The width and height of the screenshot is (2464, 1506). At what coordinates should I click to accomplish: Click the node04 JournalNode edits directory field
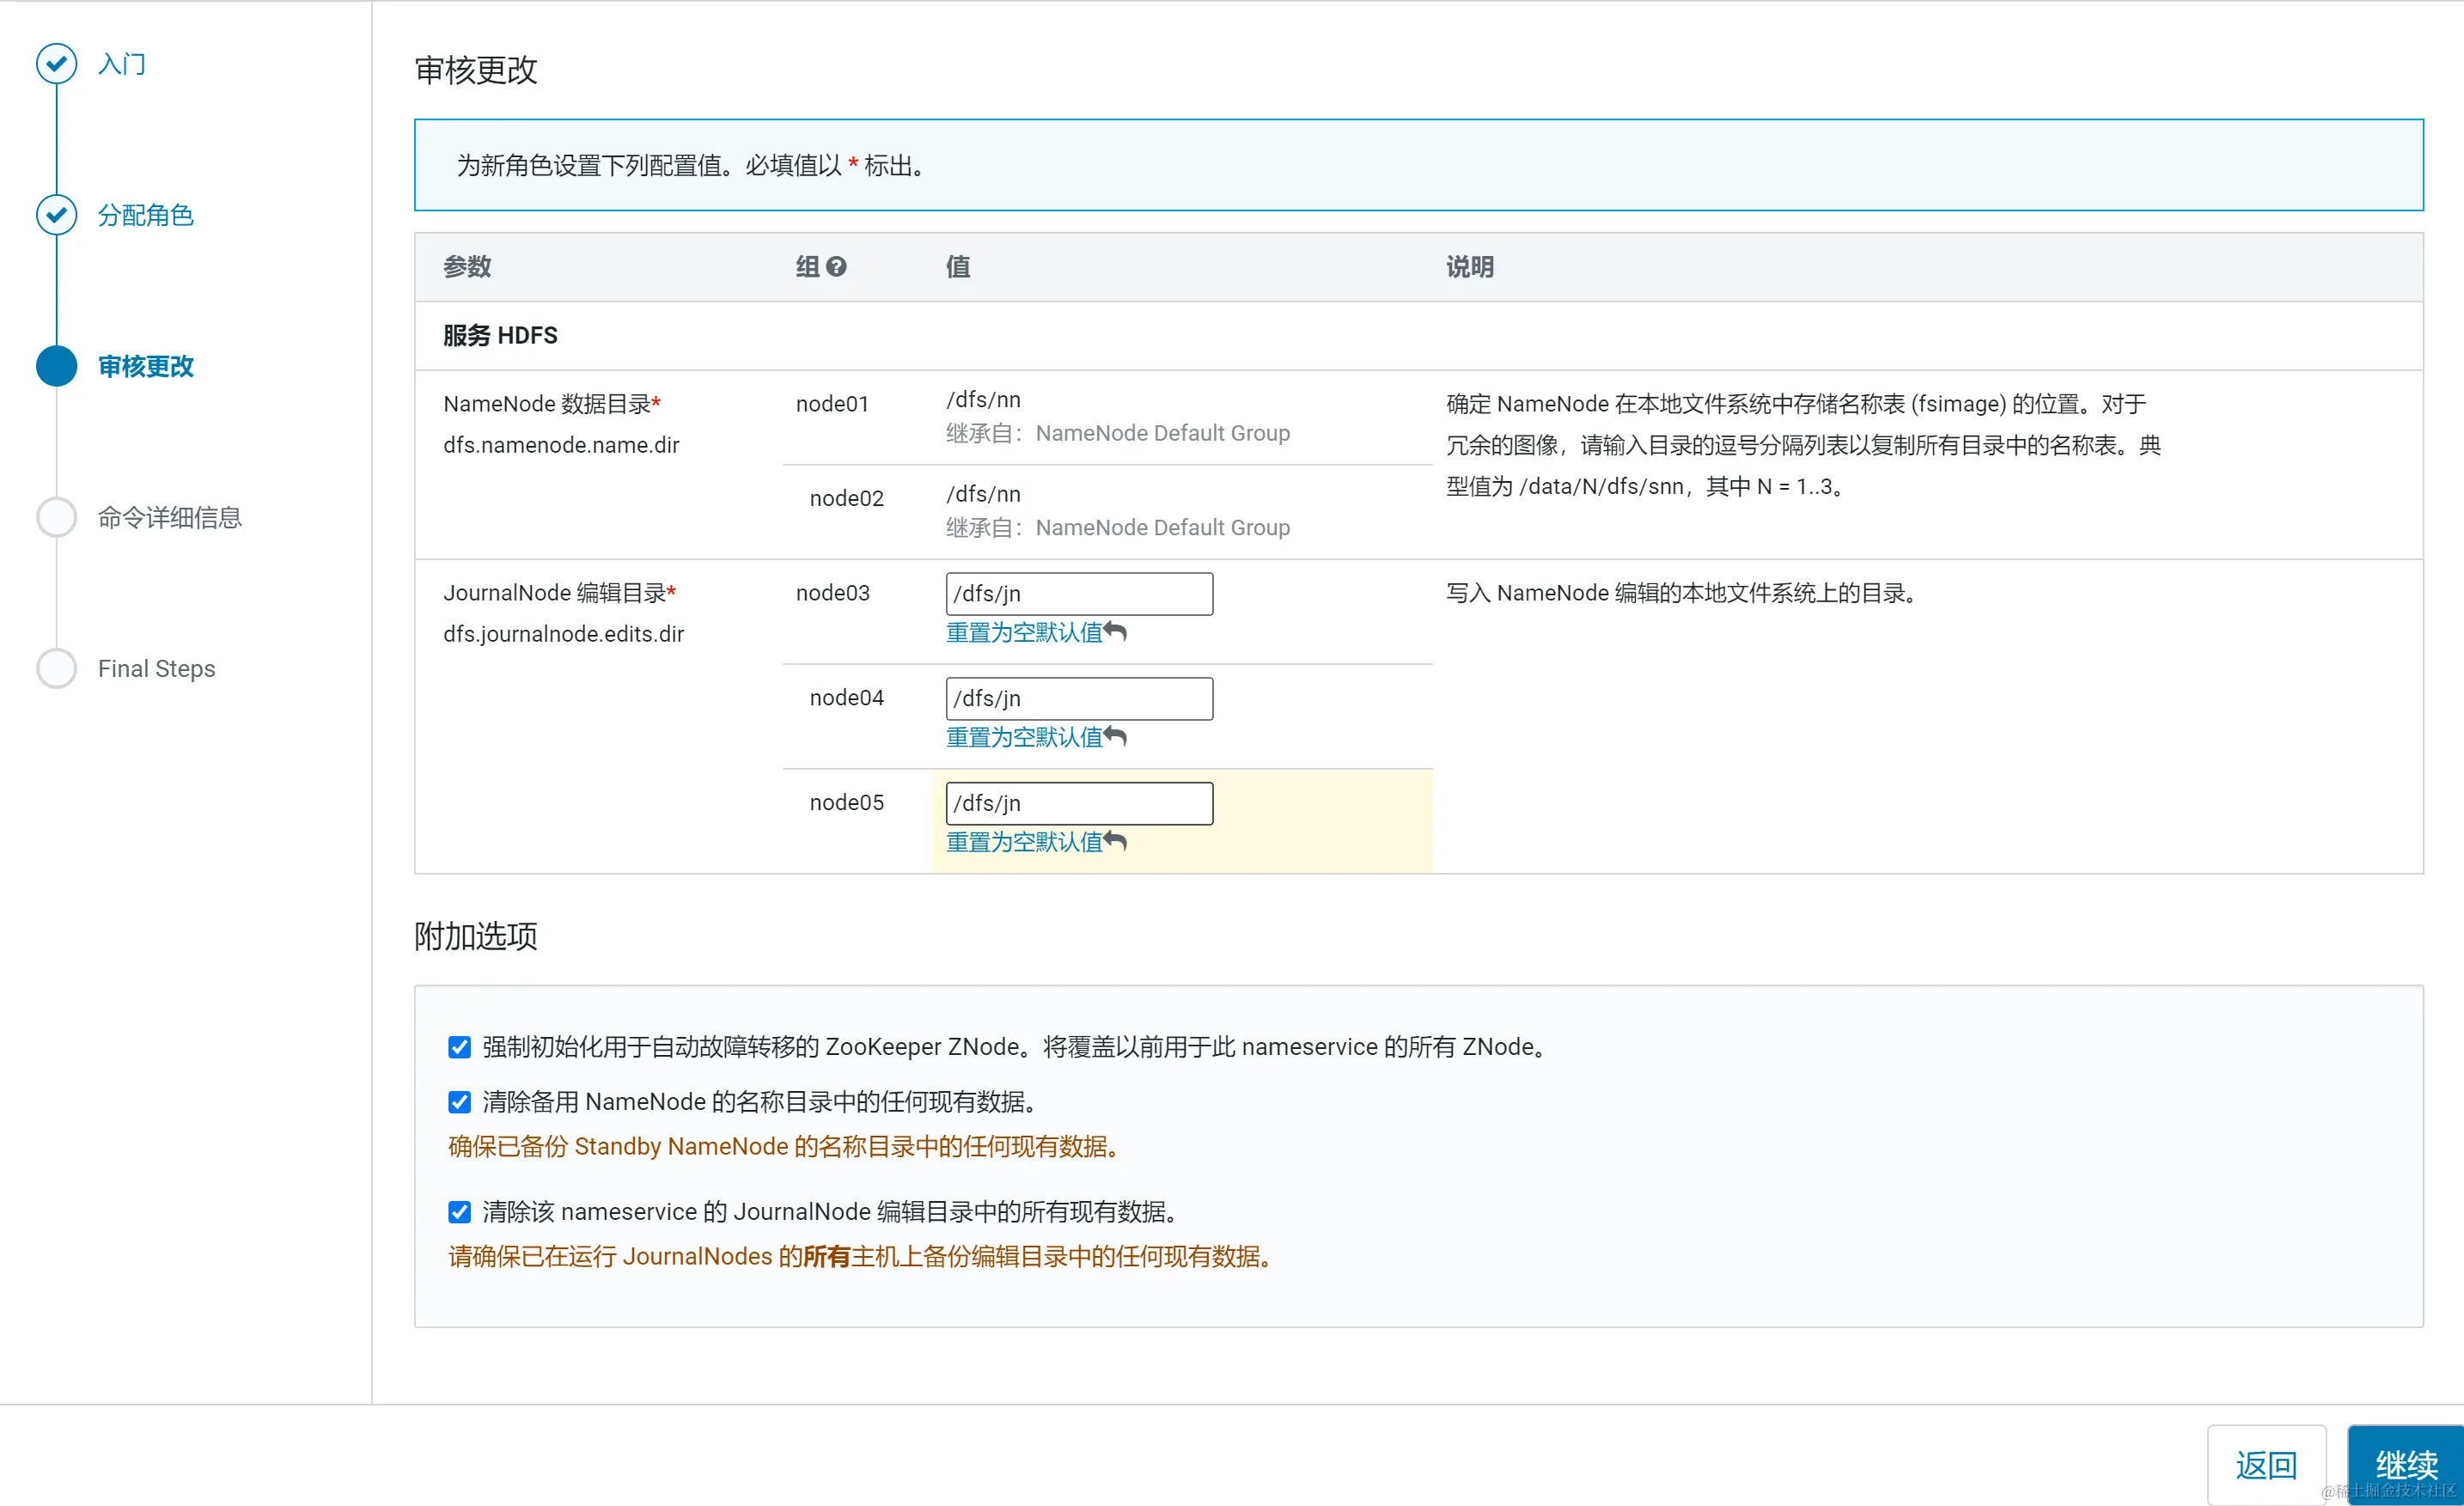[x=1078, y=699]
